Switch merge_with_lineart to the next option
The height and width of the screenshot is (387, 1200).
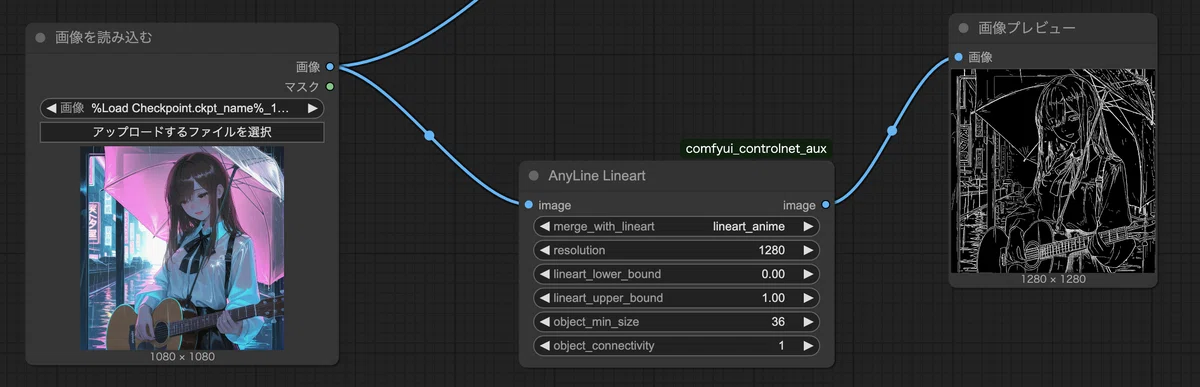pyautogui.click(x=808, y=226)
